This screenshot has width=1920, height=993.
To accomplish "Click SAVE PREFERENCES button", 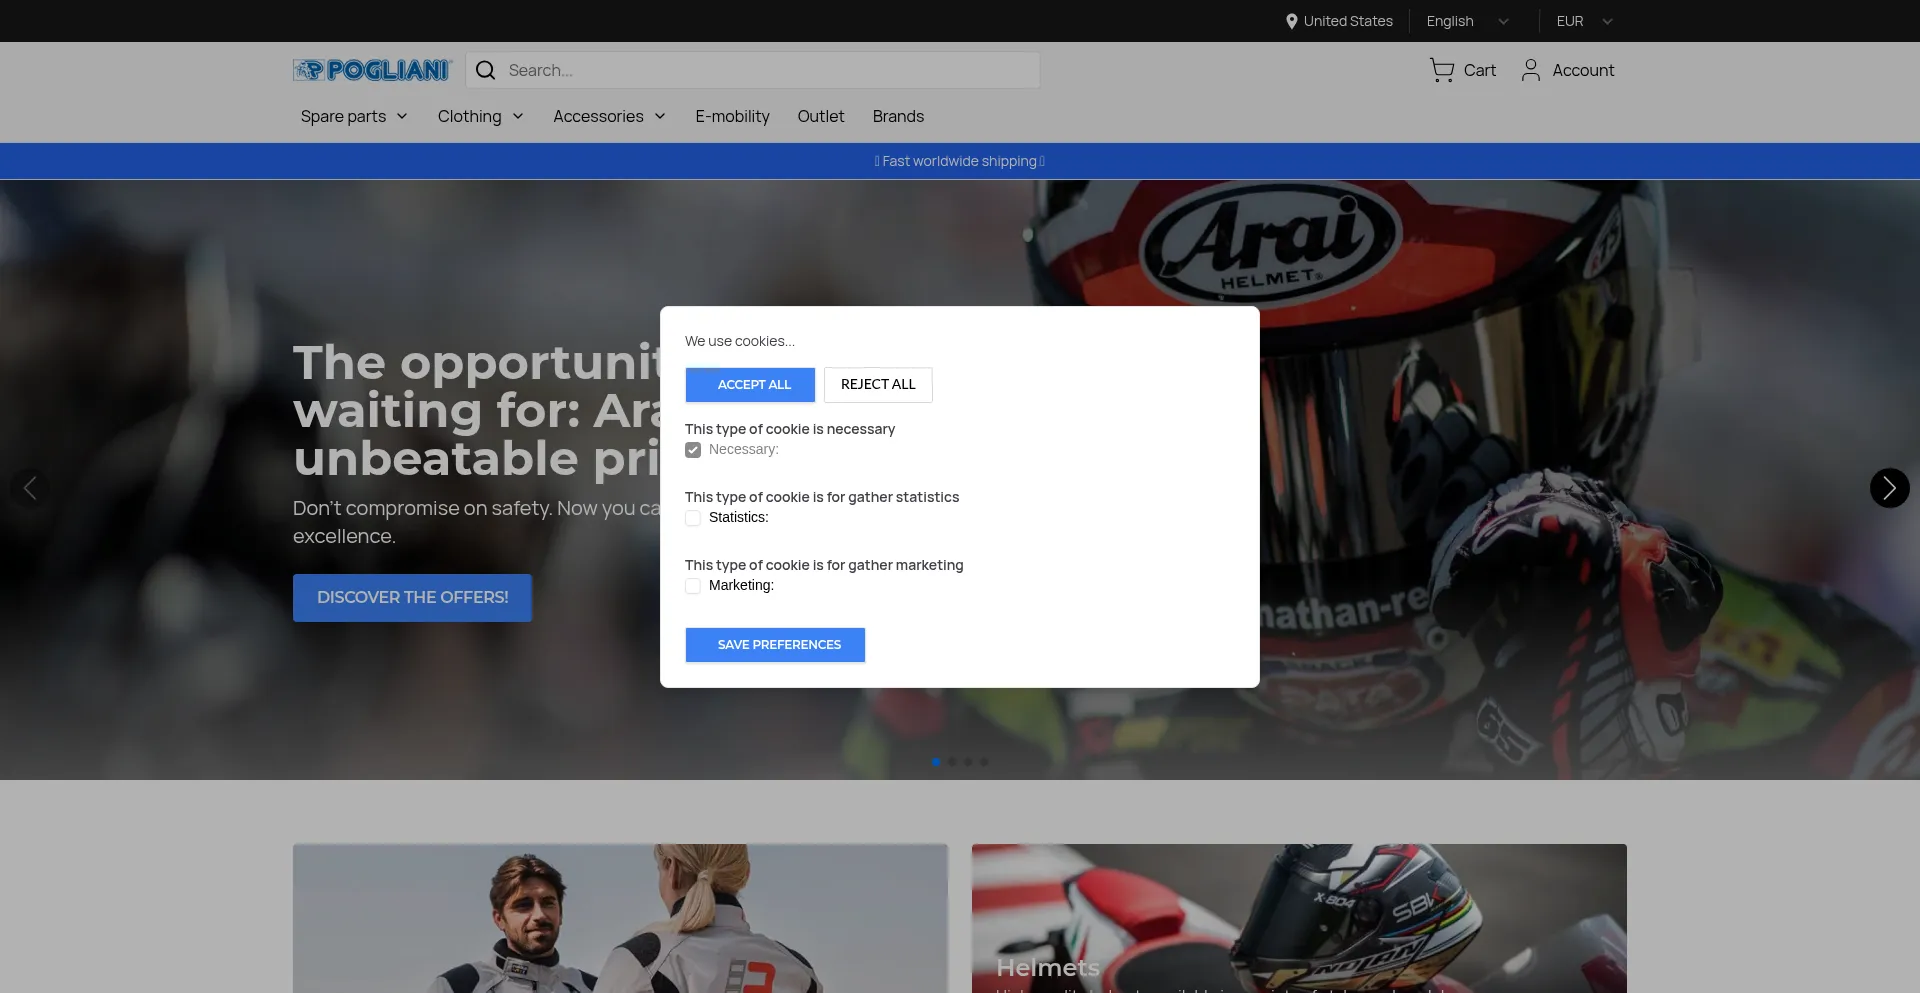I will (775, 645).
